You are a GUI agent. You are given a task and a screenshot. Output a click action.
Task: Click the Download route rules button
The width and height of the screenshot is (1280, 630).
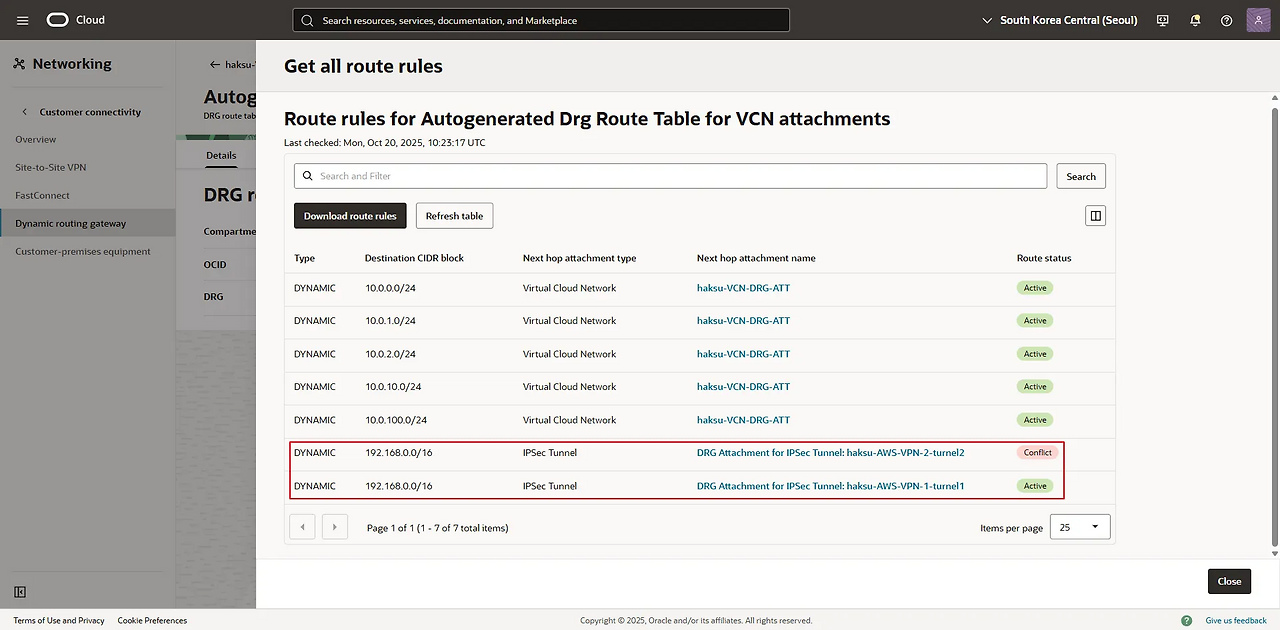click(x=350, y=216)
